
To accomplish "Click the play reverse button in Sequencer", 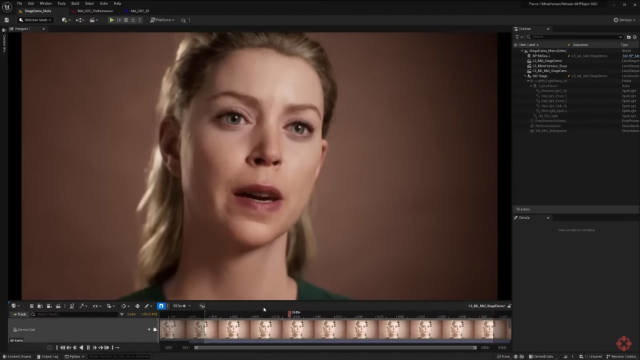I will [x=81, y=348].
